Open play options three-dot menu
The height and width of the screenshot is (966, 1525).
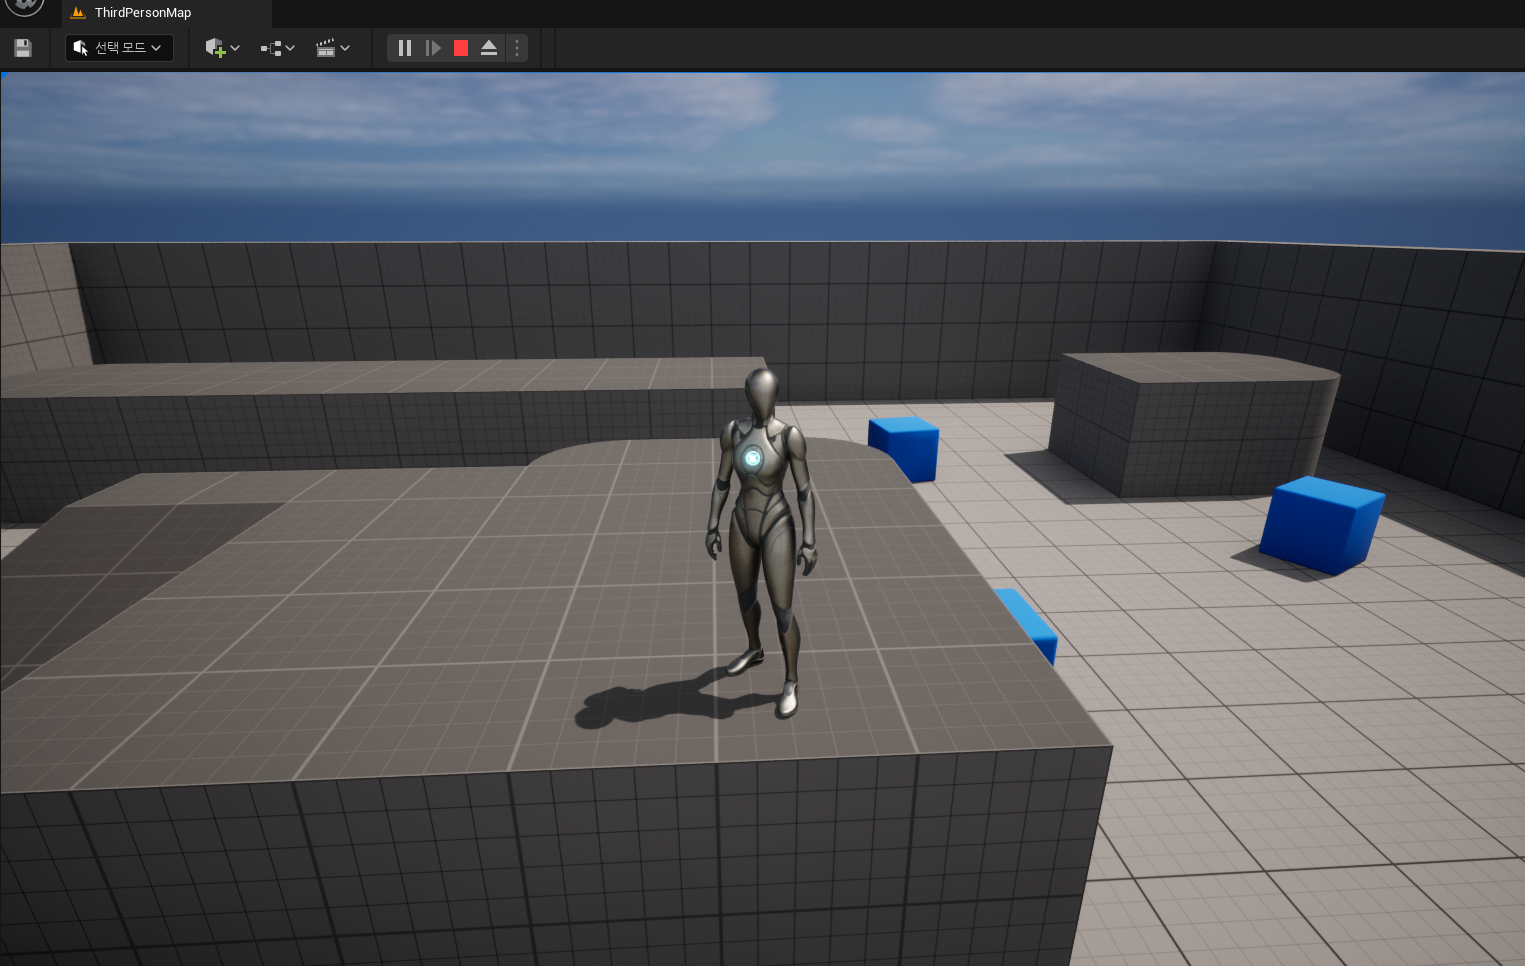click(x=516, y=48)
